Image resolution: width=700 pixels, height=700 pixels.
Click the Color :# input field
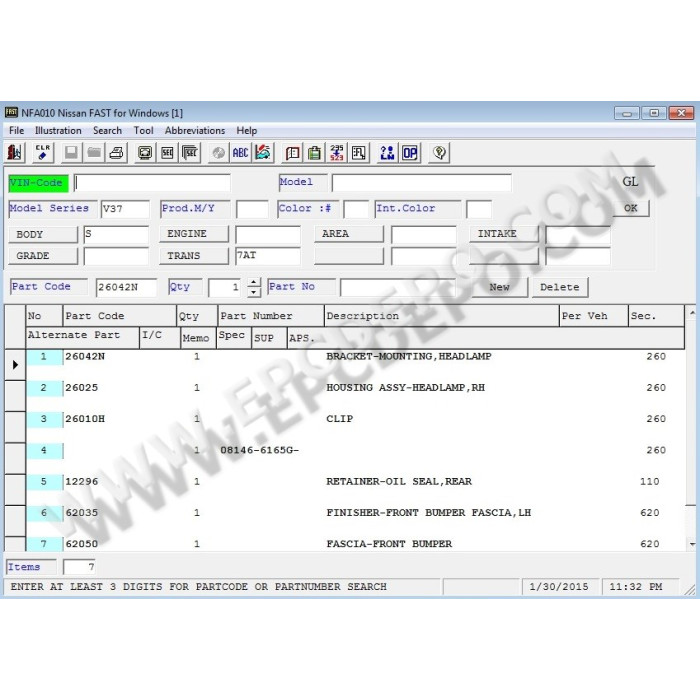pyautogui.click(x=356, y=209)
